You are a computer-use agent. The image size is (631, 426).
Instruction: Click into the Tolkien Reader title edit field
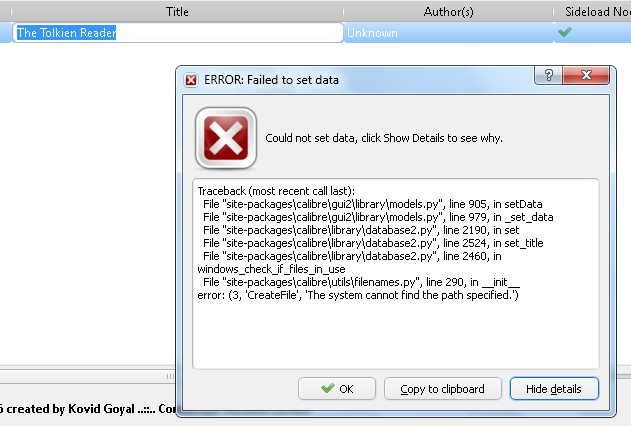point(178,33)
